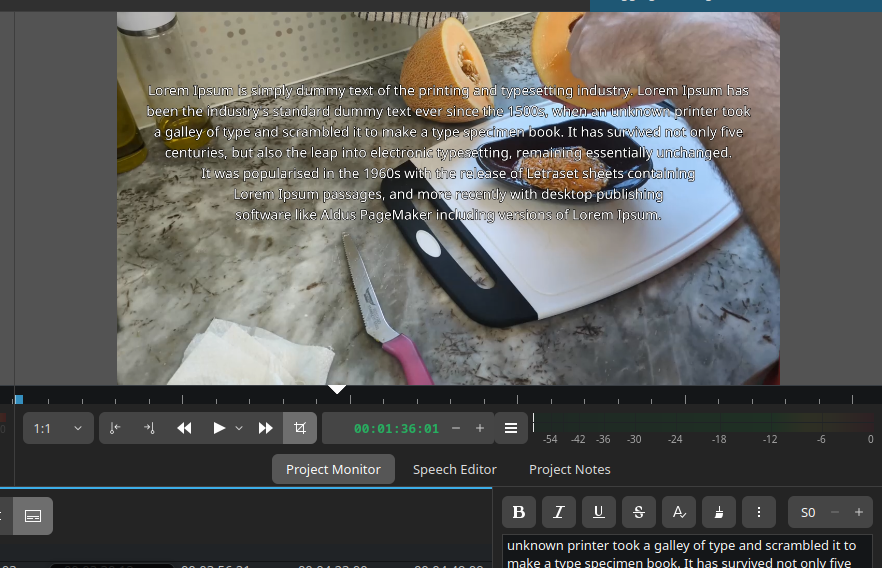Set the zone out point
The height and width of the screenshot is (568, 882).
click(x=149, y=428)
